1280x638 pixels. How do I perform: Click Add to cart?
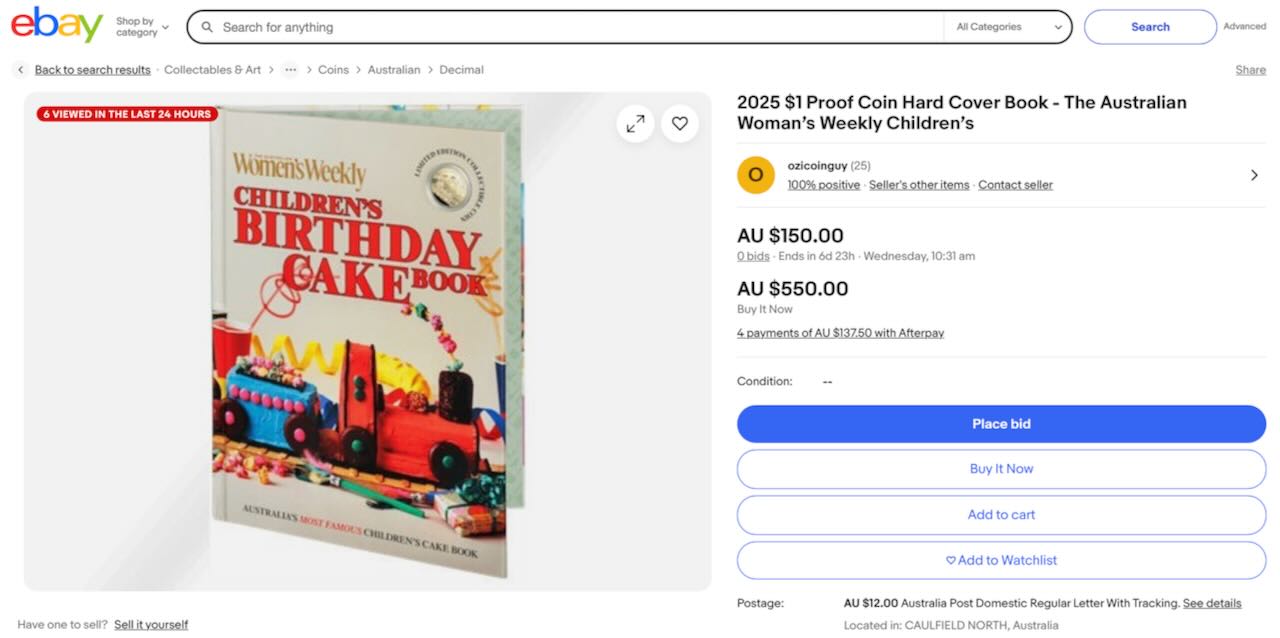1001,515
